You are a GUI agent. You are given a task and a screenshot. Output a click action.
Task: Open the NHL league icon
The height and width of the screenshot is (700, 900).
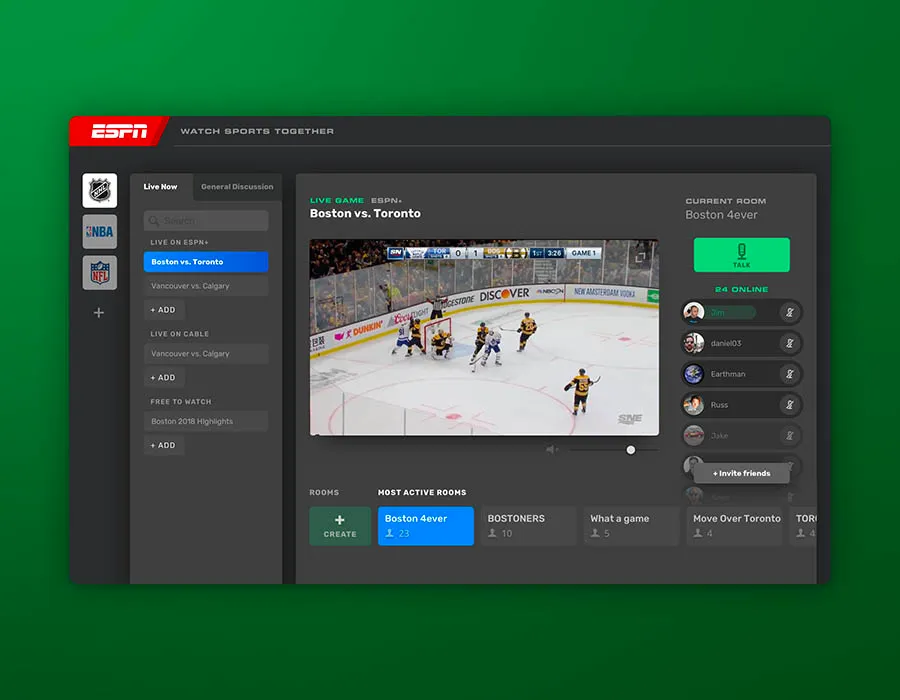99,190
